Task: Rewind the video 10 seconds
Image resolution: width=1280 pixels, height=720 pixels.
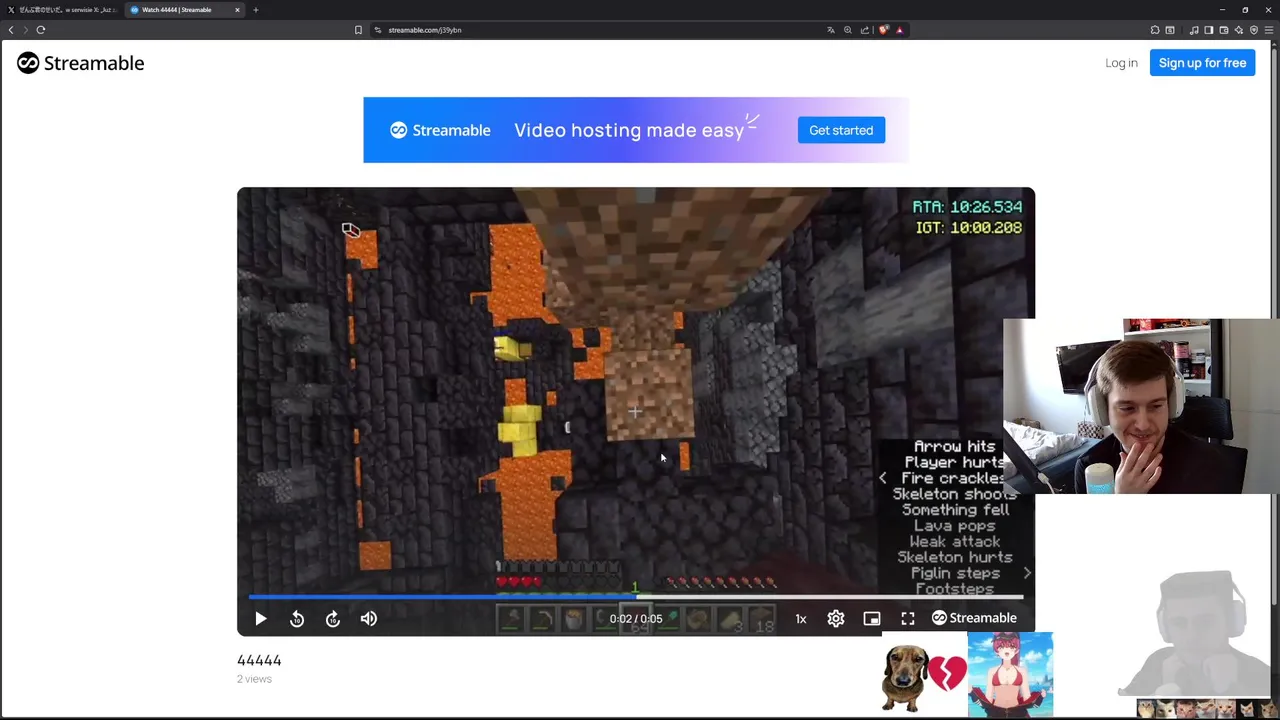Action: (x=297, y=619)
